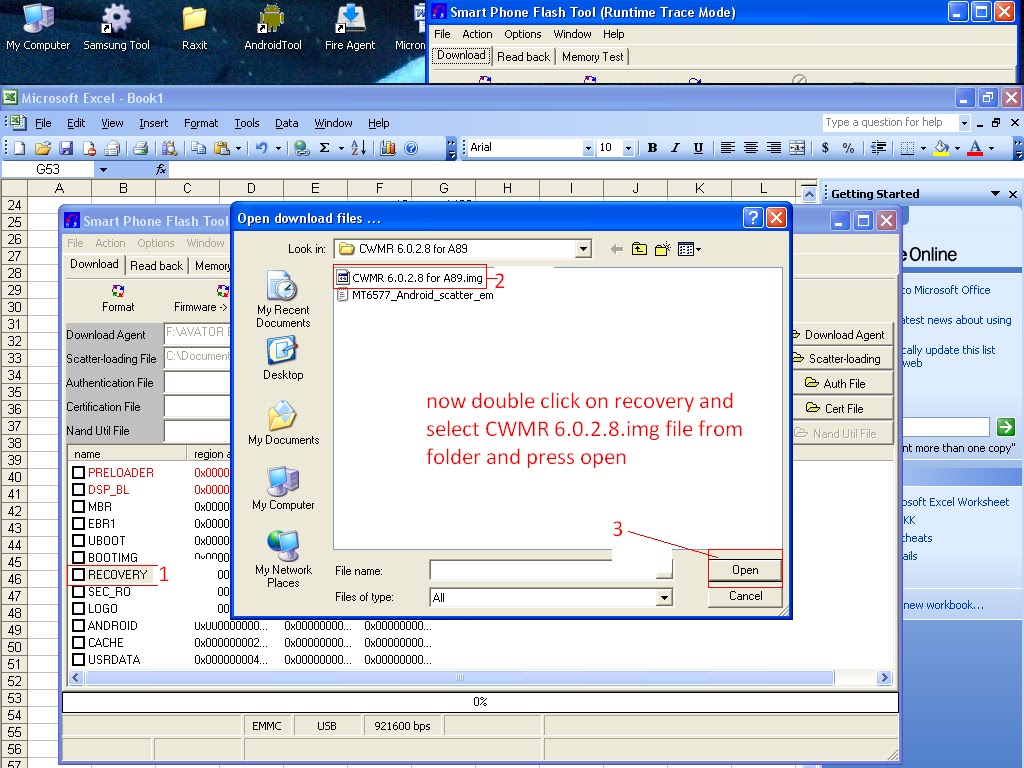Open the Name Box dropdown arrow
This screenshot has width=1024, height=768.
pyautogui.click(x=103, y=170)
